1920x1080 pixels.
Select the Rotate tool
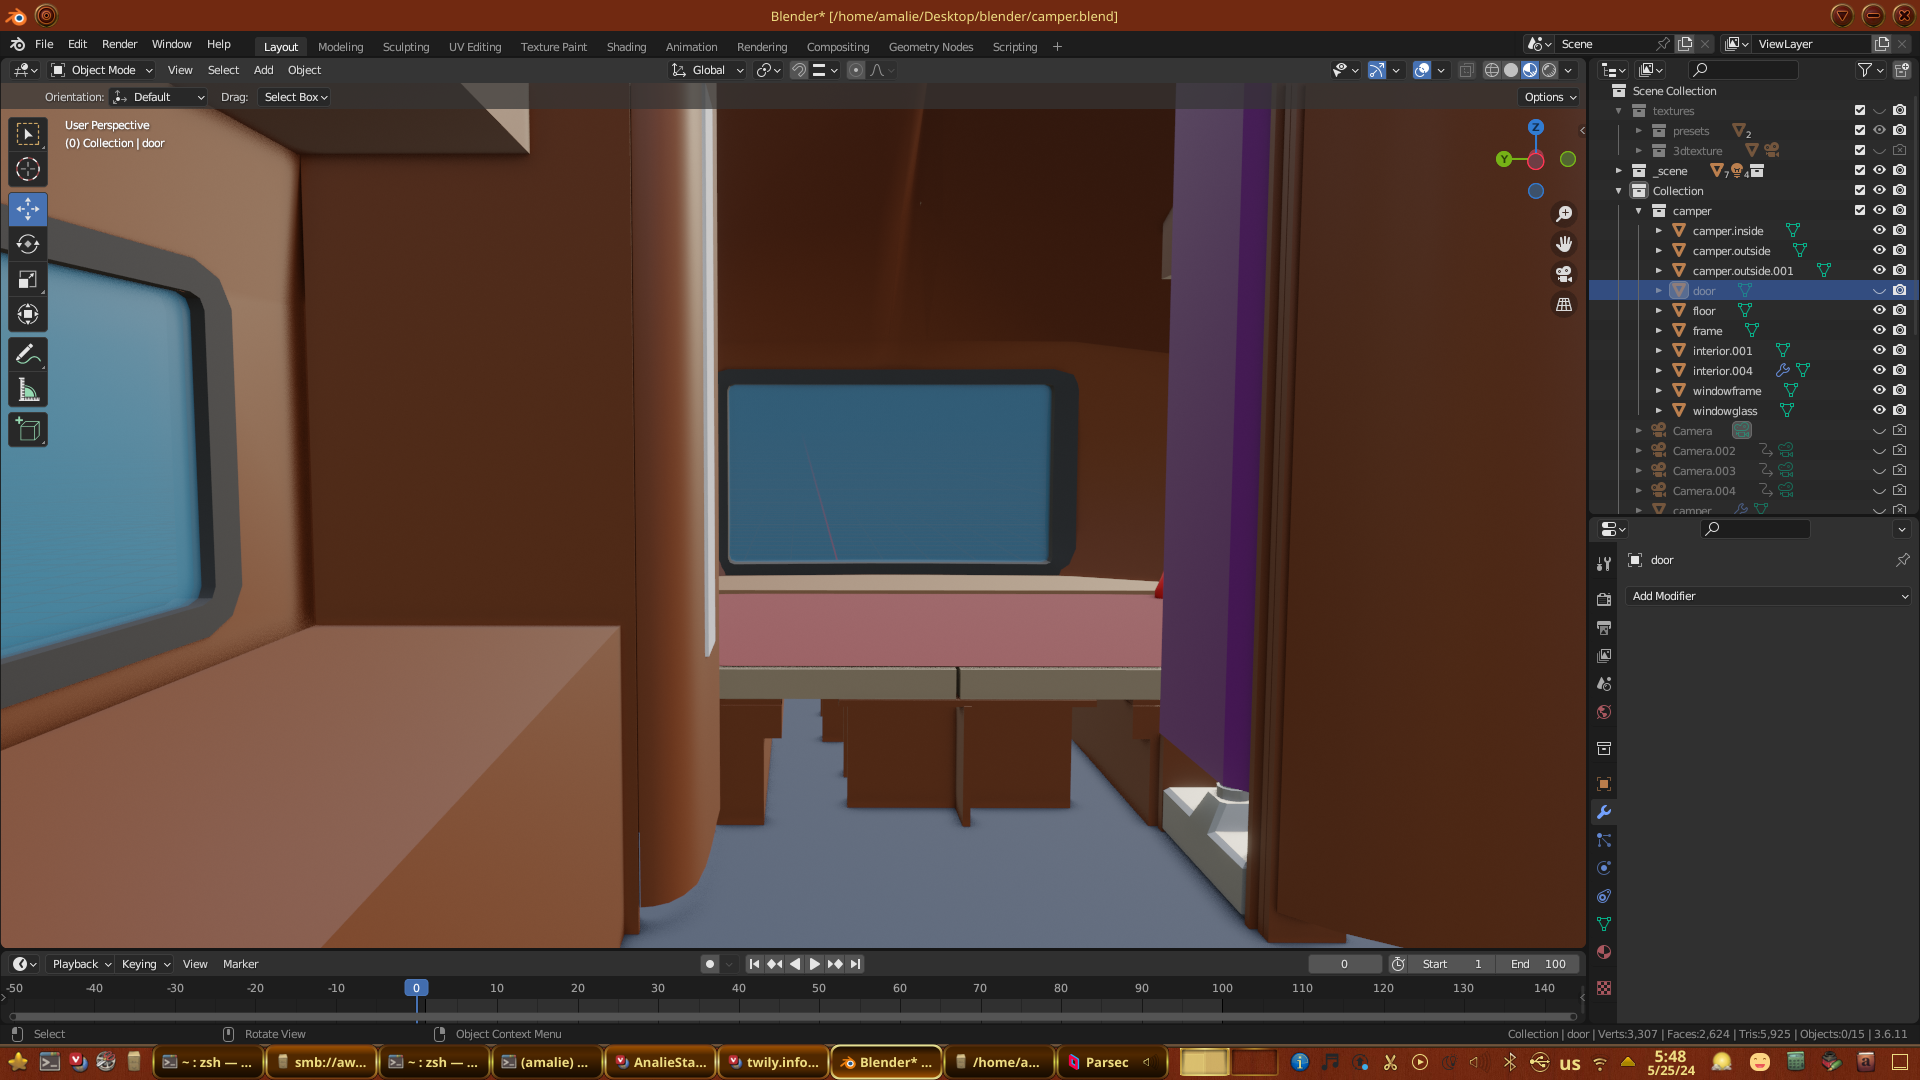click(x=28, y=244)
